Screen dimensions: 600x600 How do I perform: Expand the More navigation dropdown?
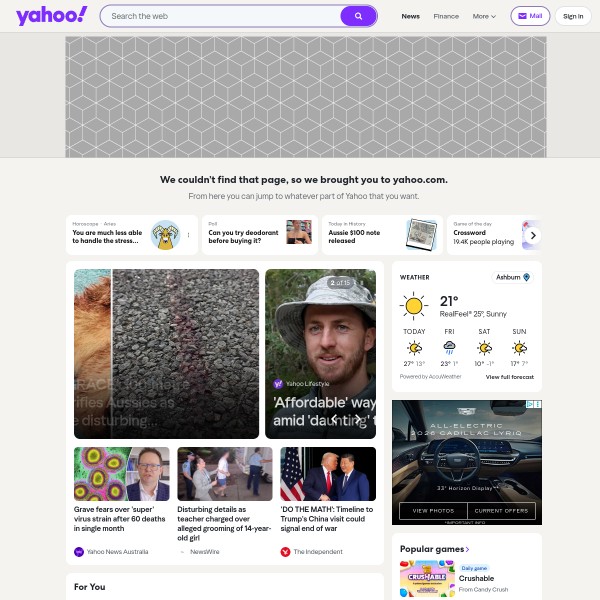click(x=484, y=16)
